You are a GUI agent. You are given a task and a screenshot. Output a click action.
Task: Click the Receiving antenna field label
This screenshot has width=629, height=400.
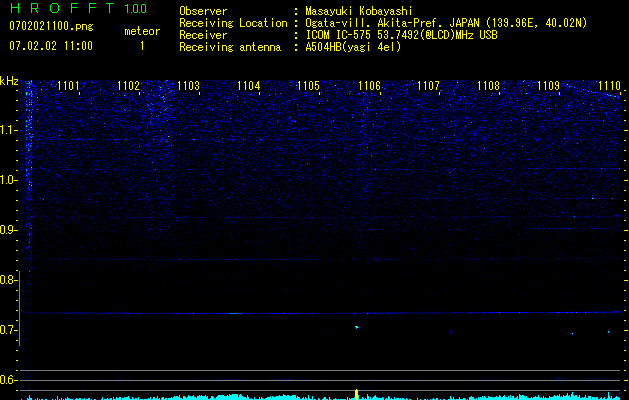[x=230, y=47]
